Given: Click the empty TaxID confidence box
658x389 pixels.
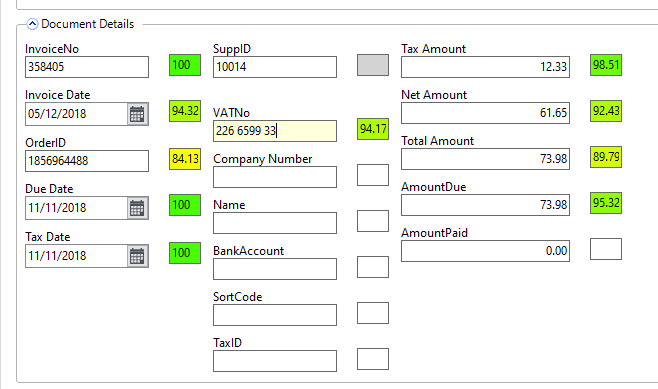Looking at the screenshot, I should (x=373, y=359).
